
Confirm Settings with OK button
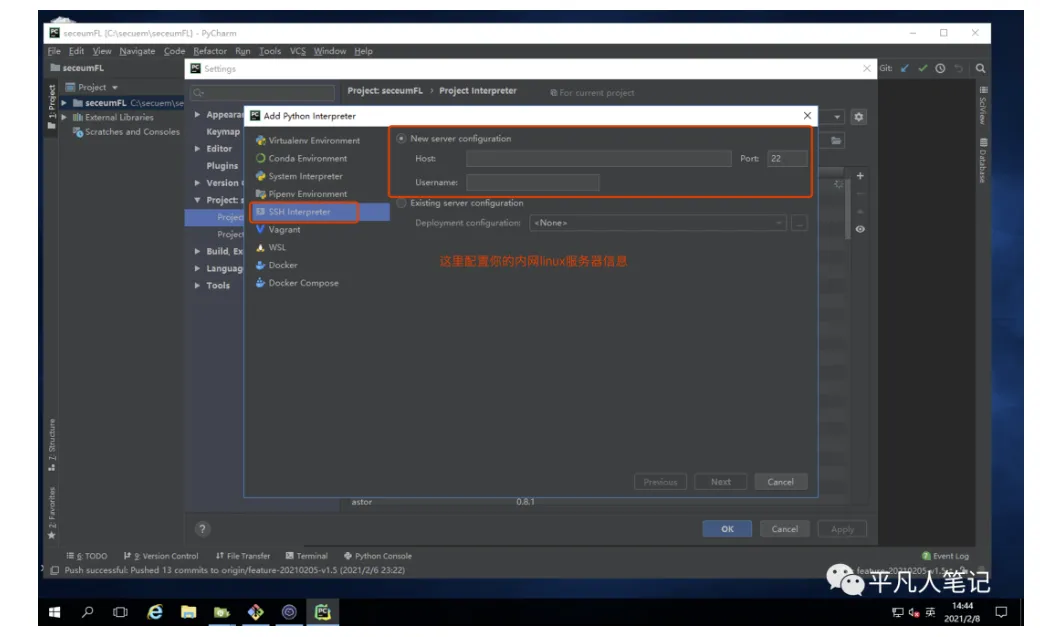(x=727, y=529)
